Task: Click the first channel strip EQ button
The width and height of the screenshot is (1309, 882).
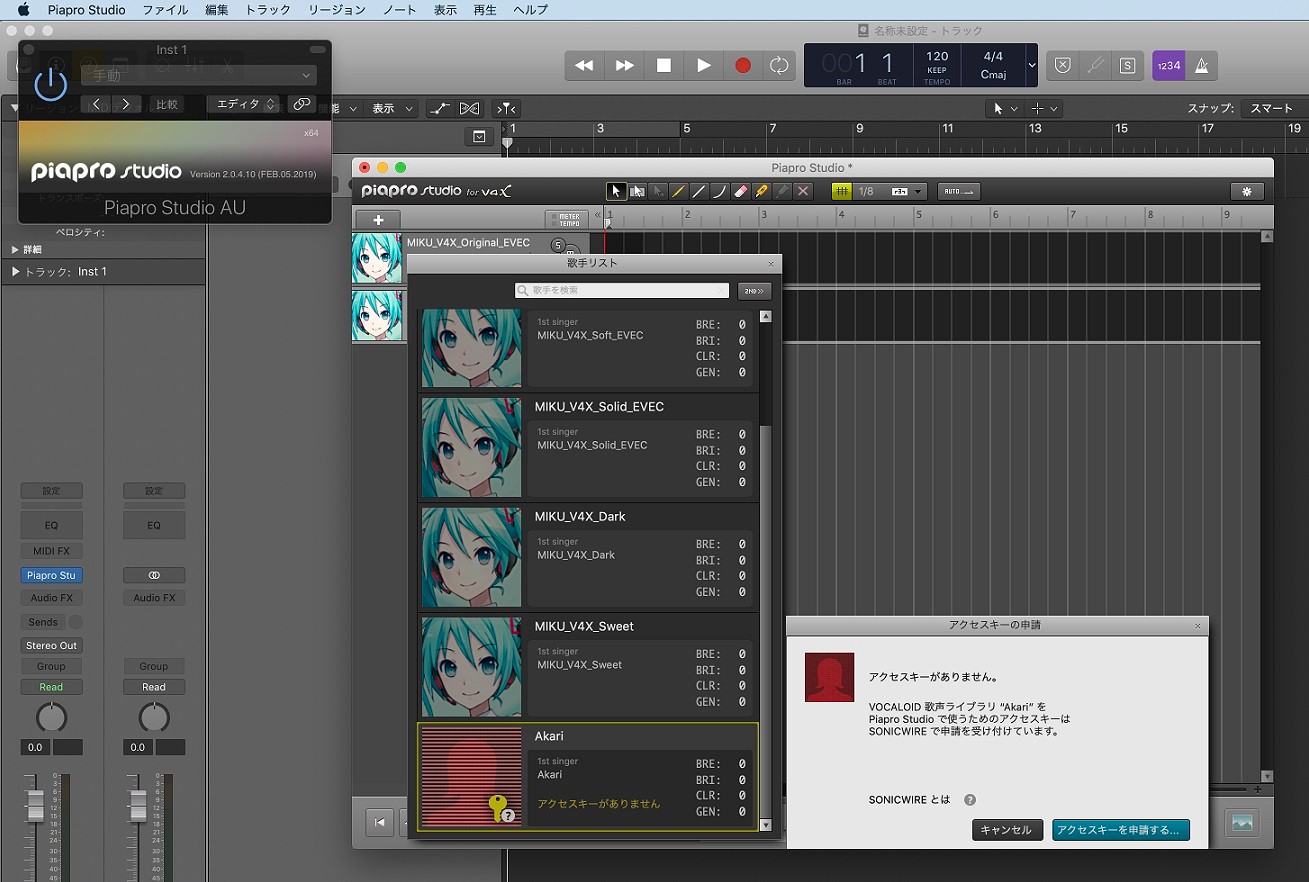Action: pos(51,525)
